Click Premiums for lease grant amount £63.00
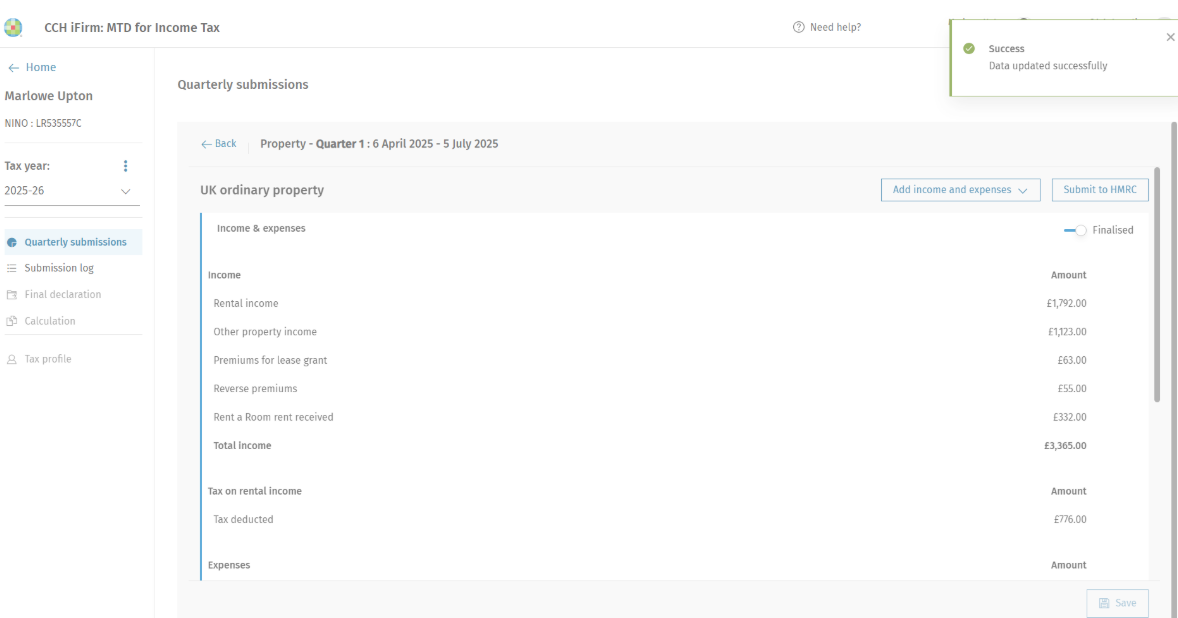Image resolution: width=1178 pixels, height=618 pixels. click(1072, 360)
